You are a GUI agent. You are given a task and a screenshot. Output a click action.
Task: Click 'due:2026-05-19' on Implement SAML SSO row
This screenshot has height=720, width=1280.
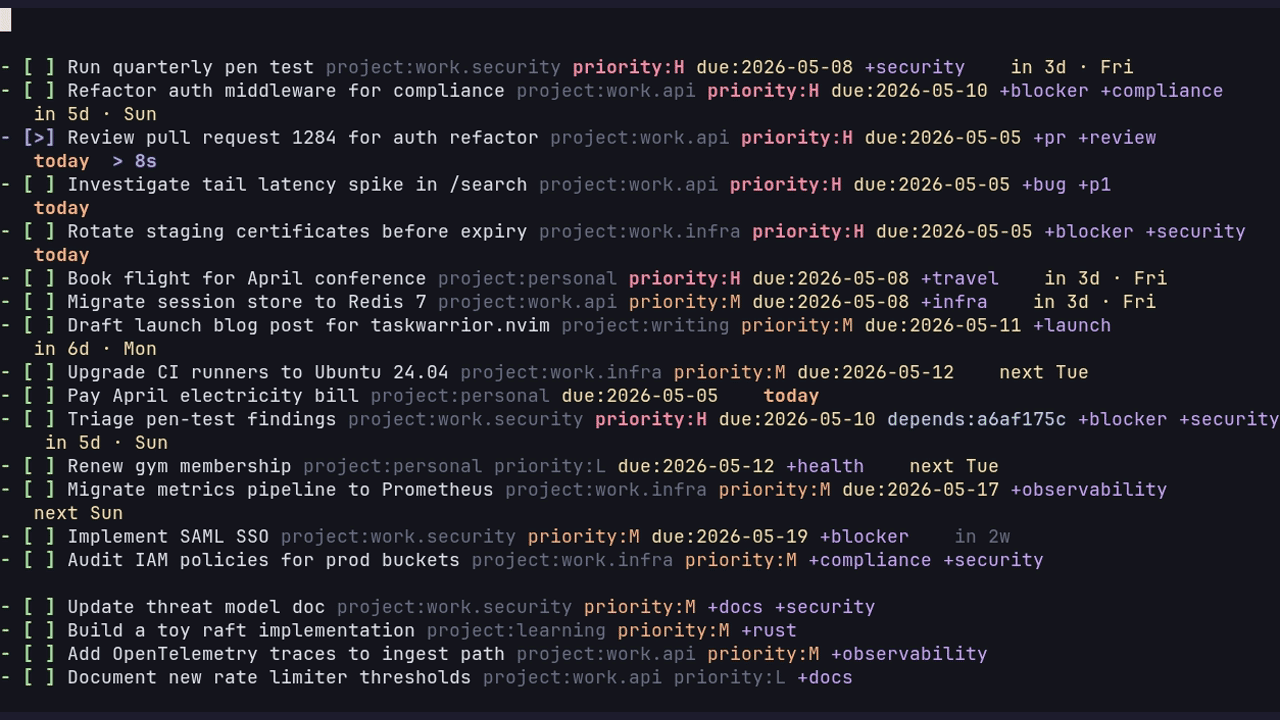click(x=729, y=537)
